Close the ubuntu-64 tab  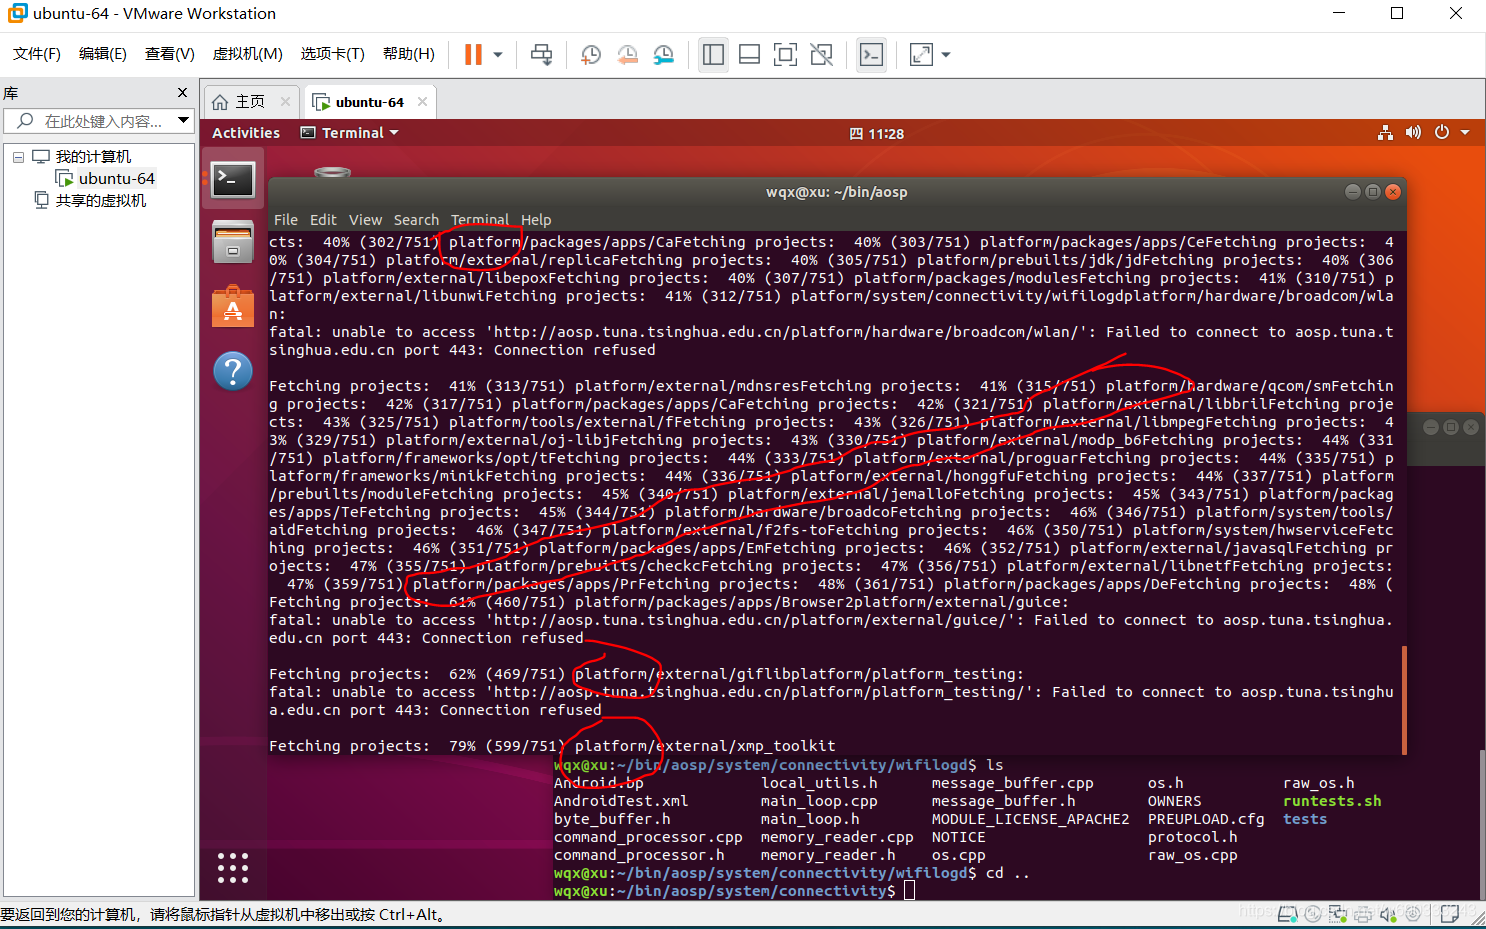pos(422,102)
